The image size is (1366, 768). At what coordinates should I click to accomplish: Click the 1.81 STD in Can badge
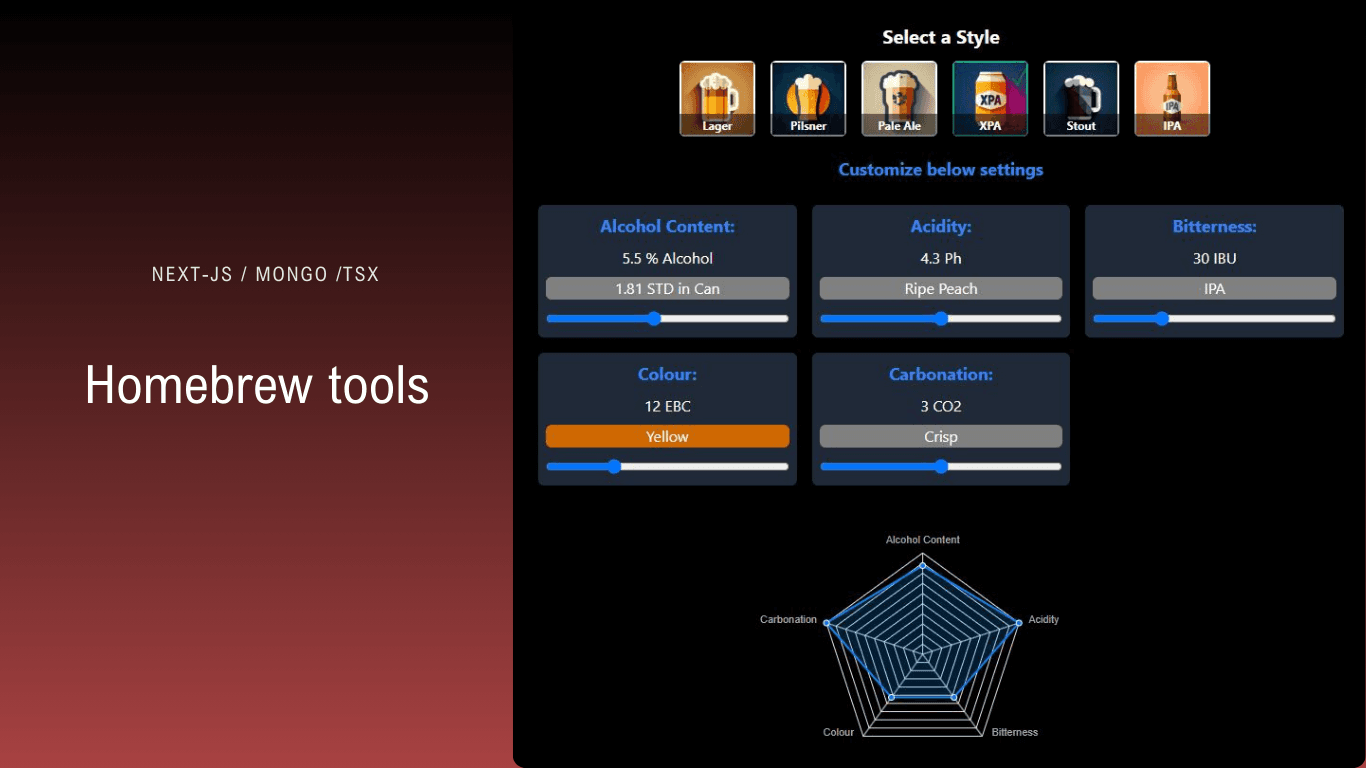[667, 288]
